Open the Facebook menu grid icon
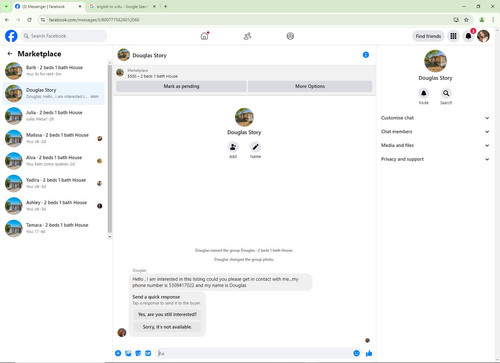This screenshot has height=363, width=500. click(x=453, y=36)
